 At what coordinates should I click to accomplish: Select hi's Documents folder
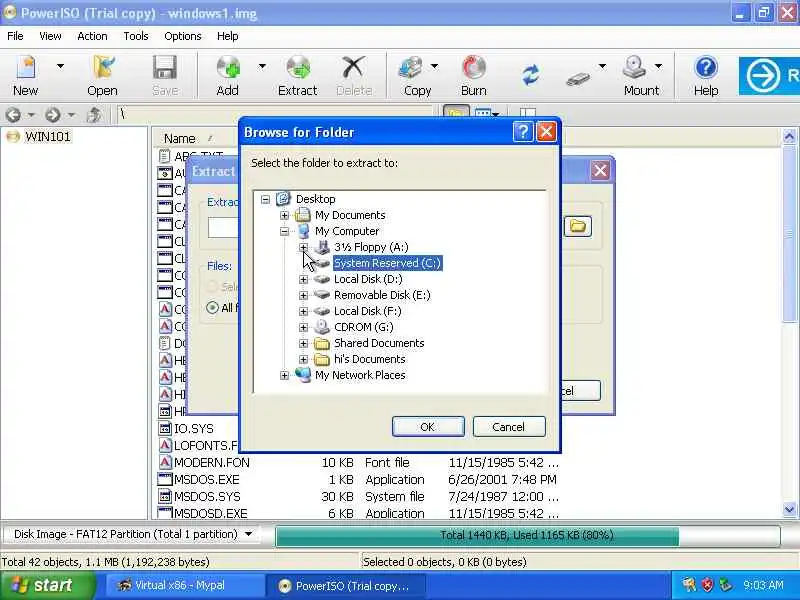[x=369, y=359]
